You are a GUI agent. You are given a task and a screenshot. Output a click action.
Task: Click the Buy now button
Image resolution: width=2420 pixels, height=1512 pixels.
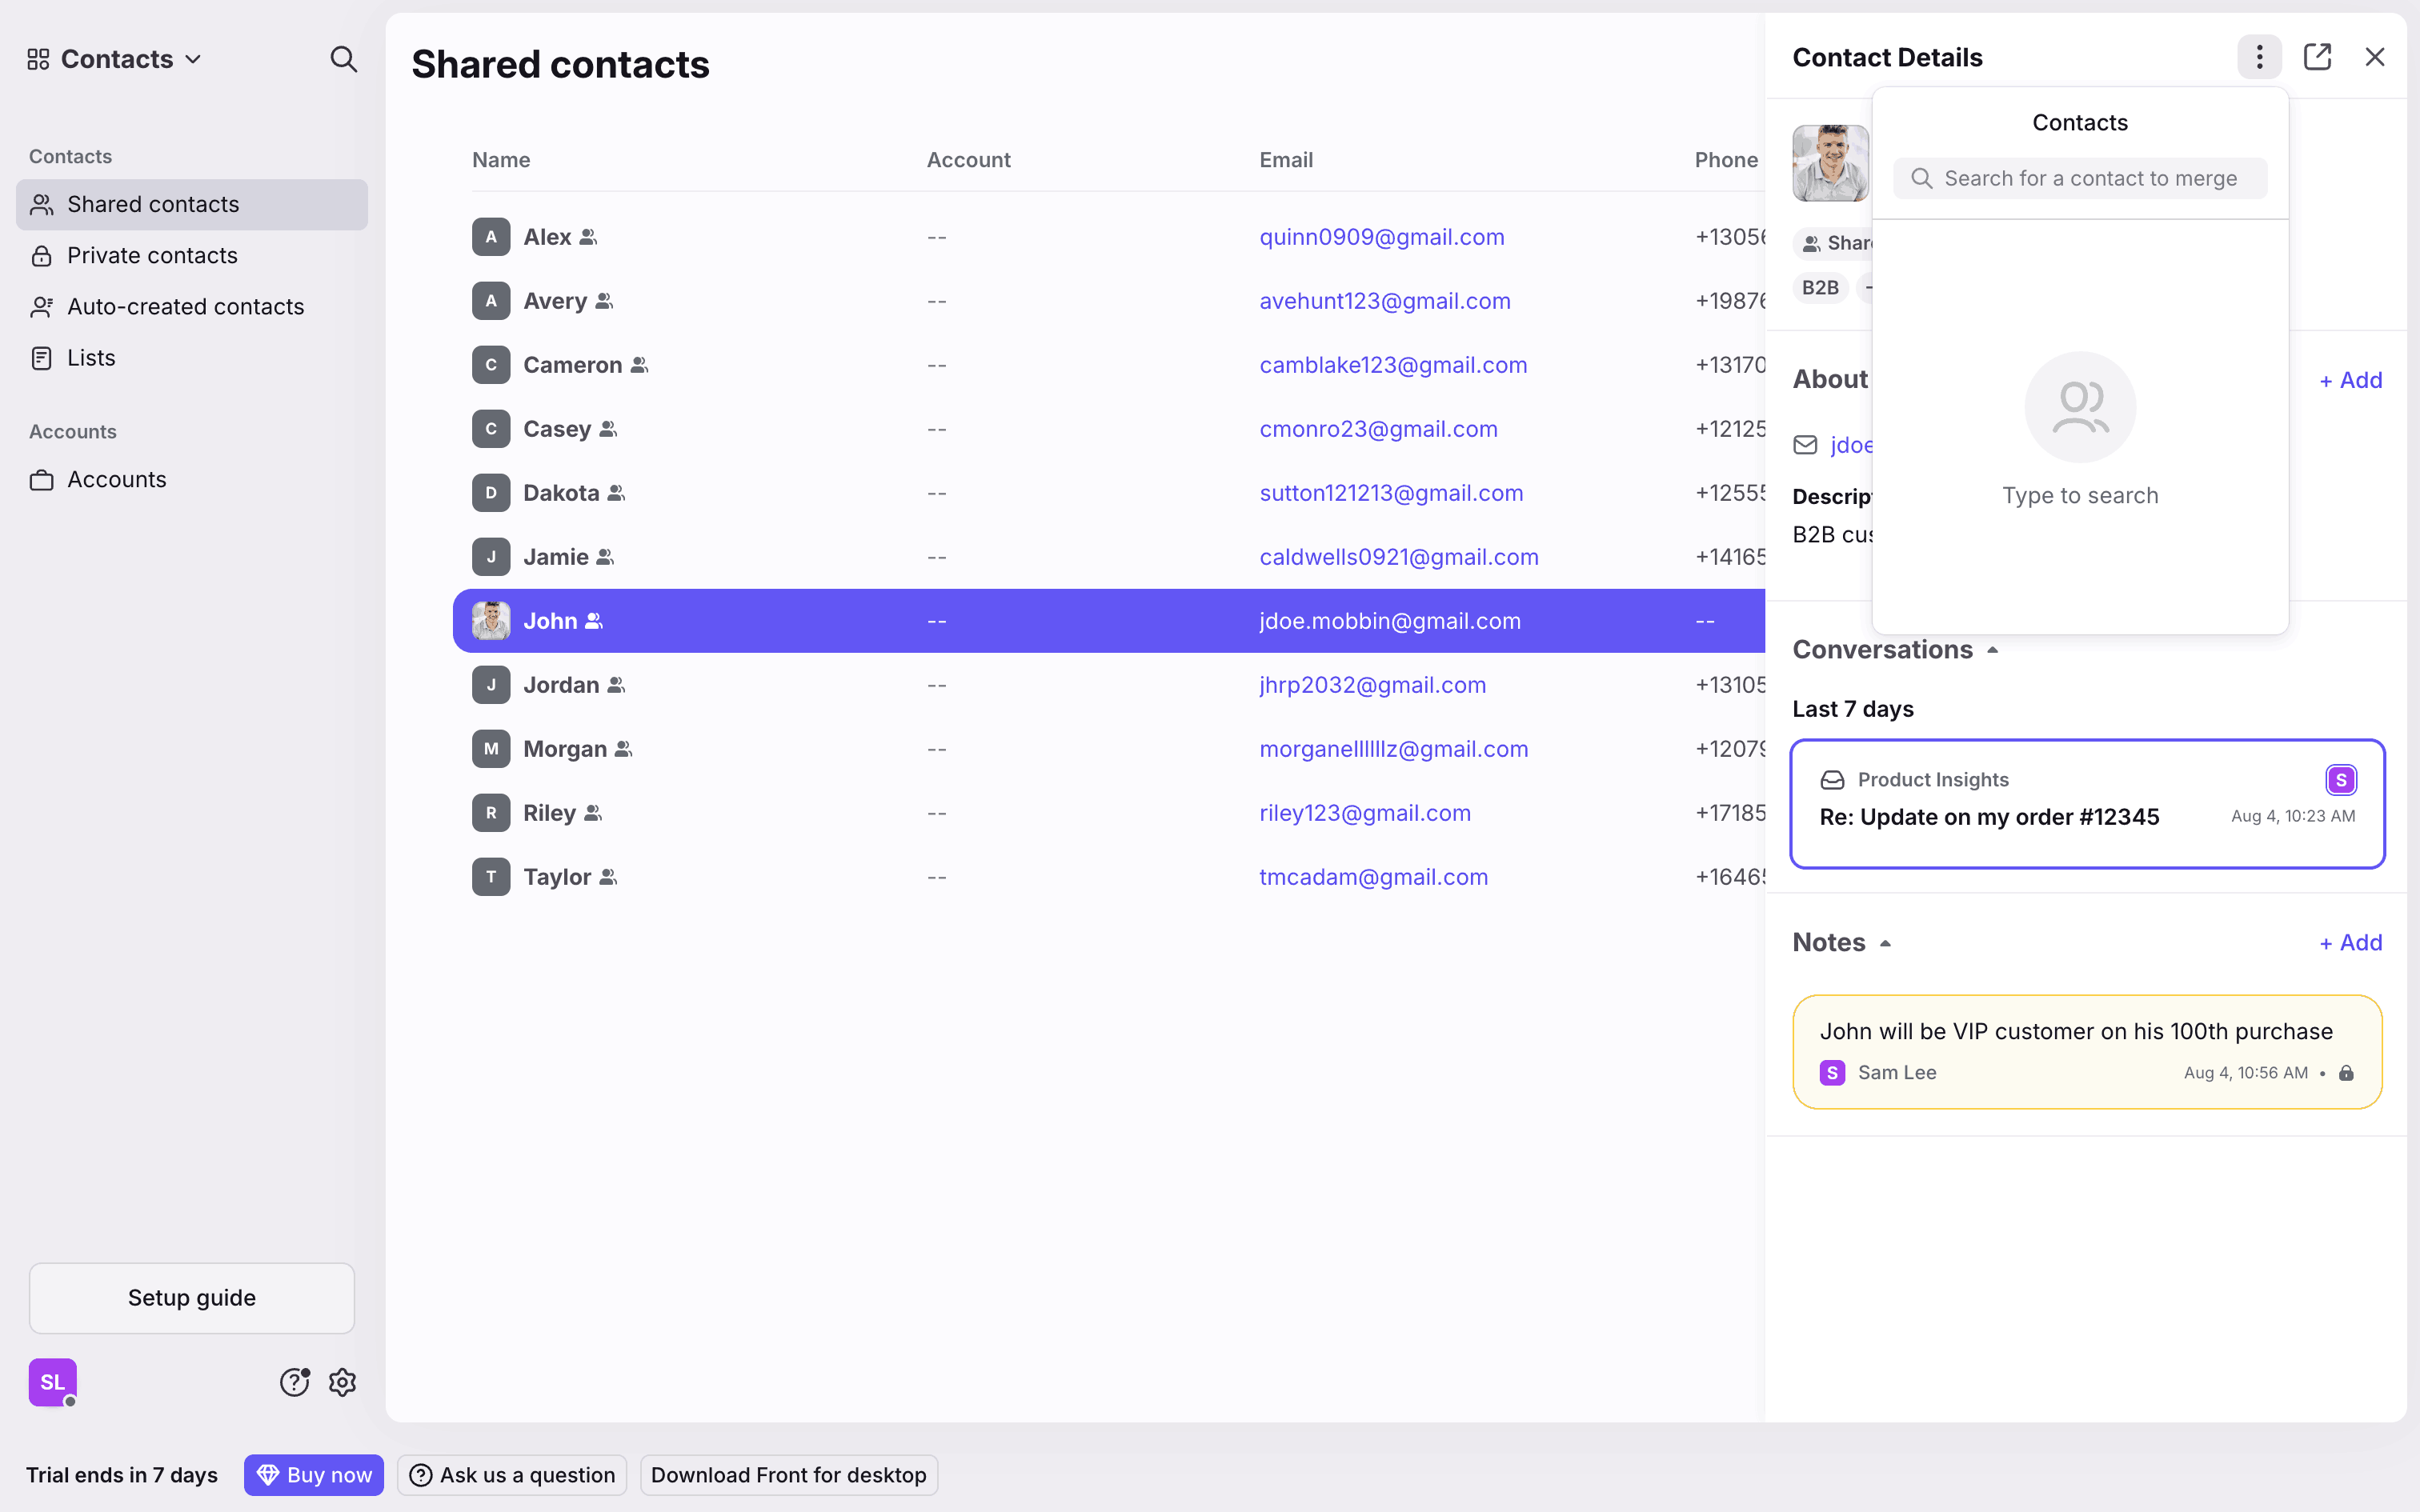pyautogui.click(x=314, y=1475)
